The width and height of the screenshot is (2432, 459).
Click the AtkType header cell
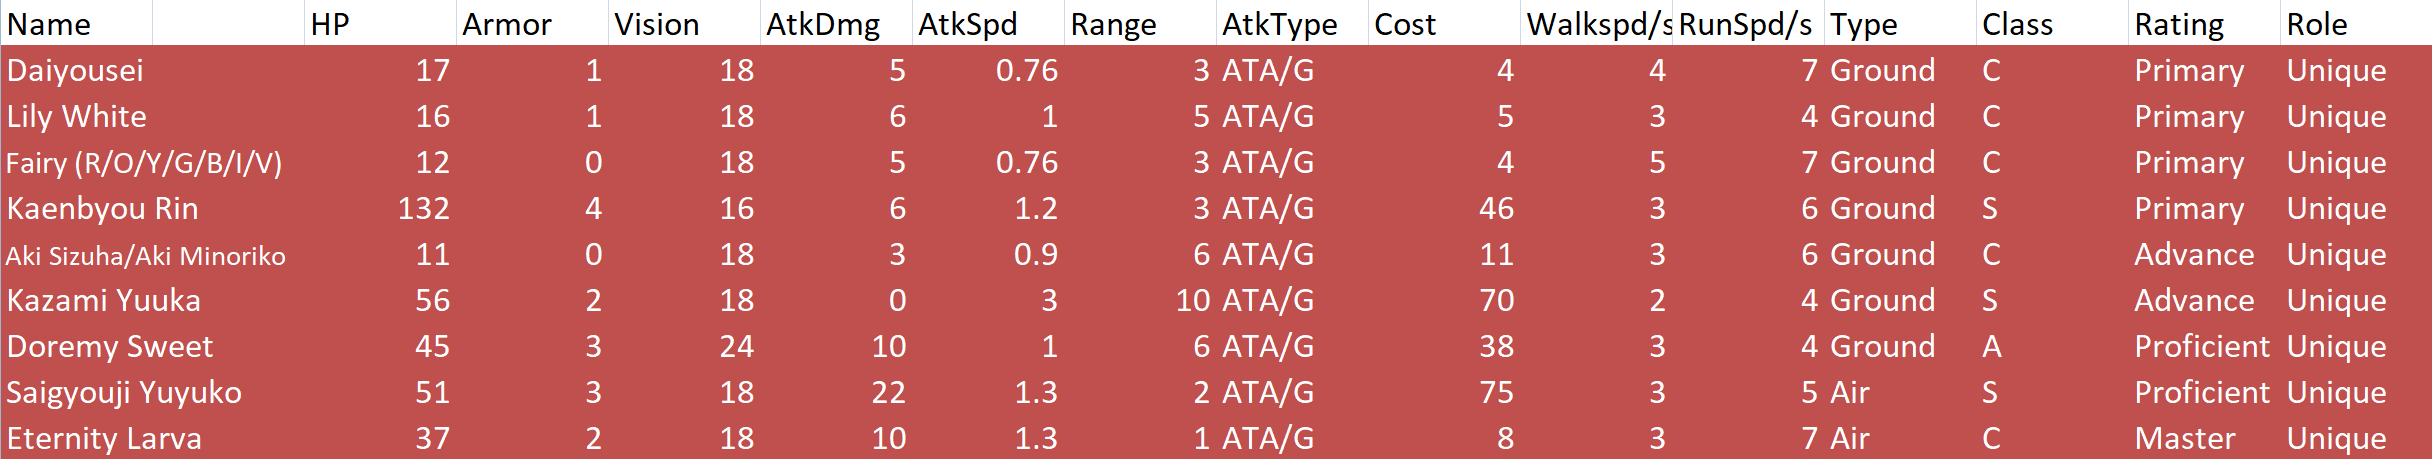[1279, 24]
